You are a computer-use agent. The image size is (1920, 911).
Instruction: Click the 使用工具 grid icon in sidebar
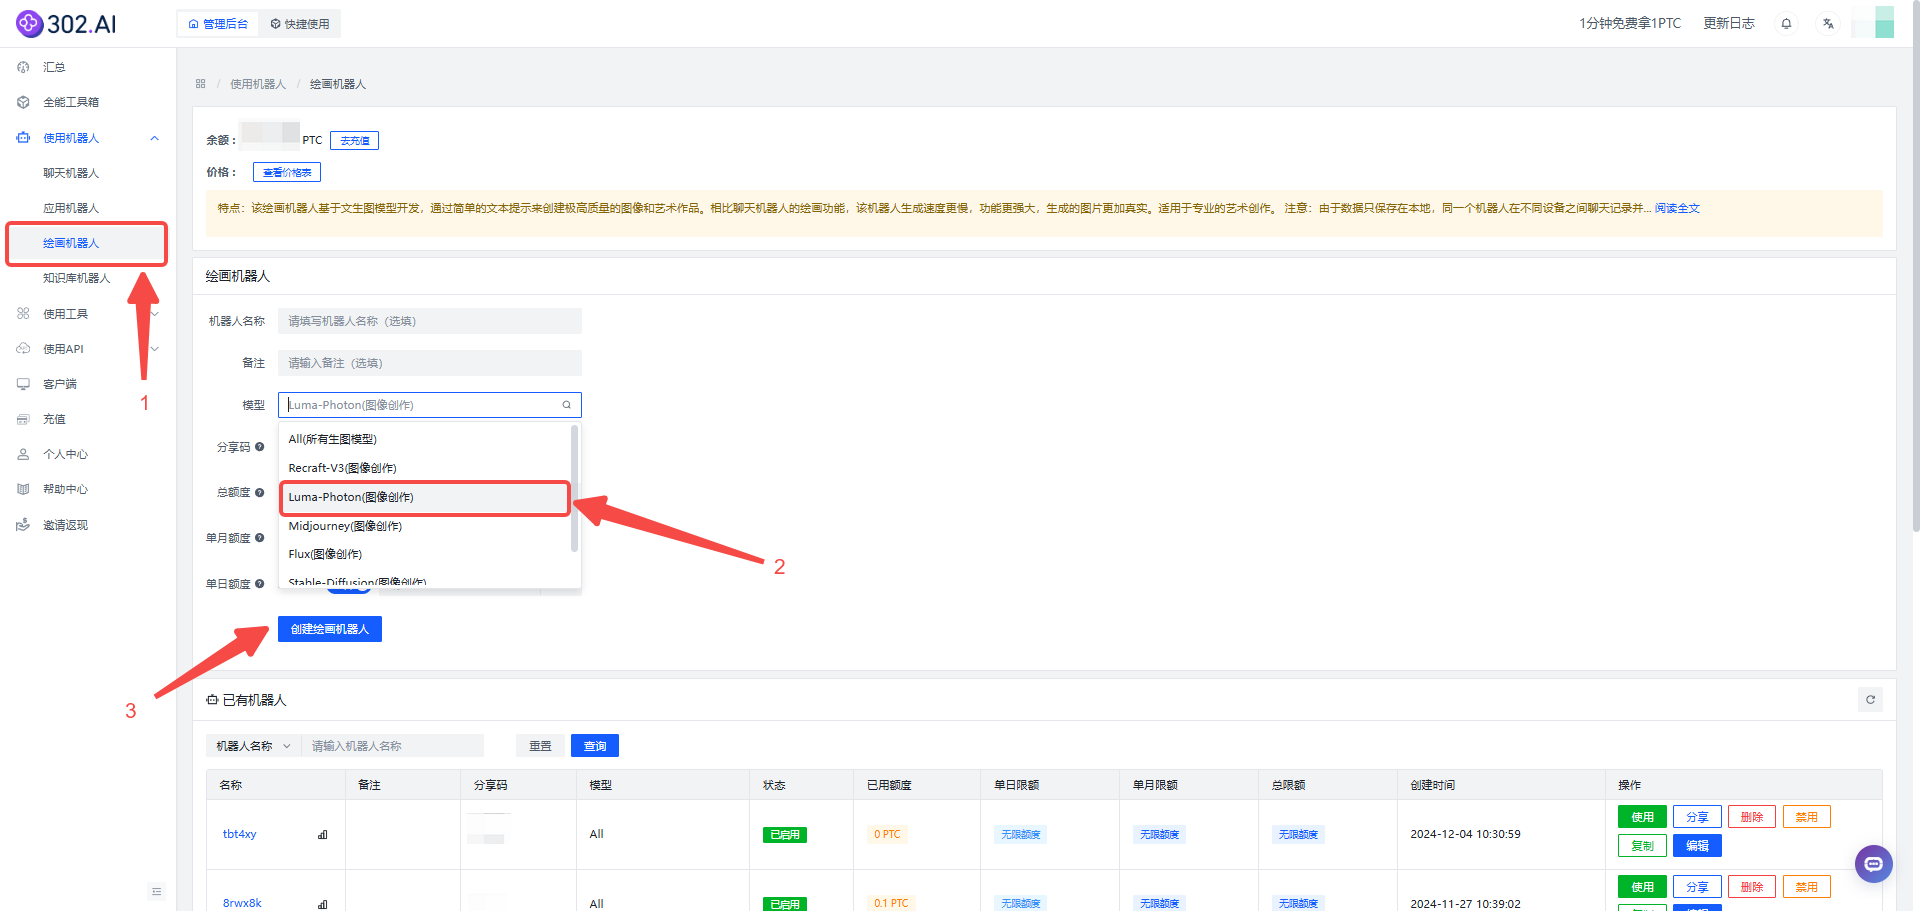pos(23,314)
